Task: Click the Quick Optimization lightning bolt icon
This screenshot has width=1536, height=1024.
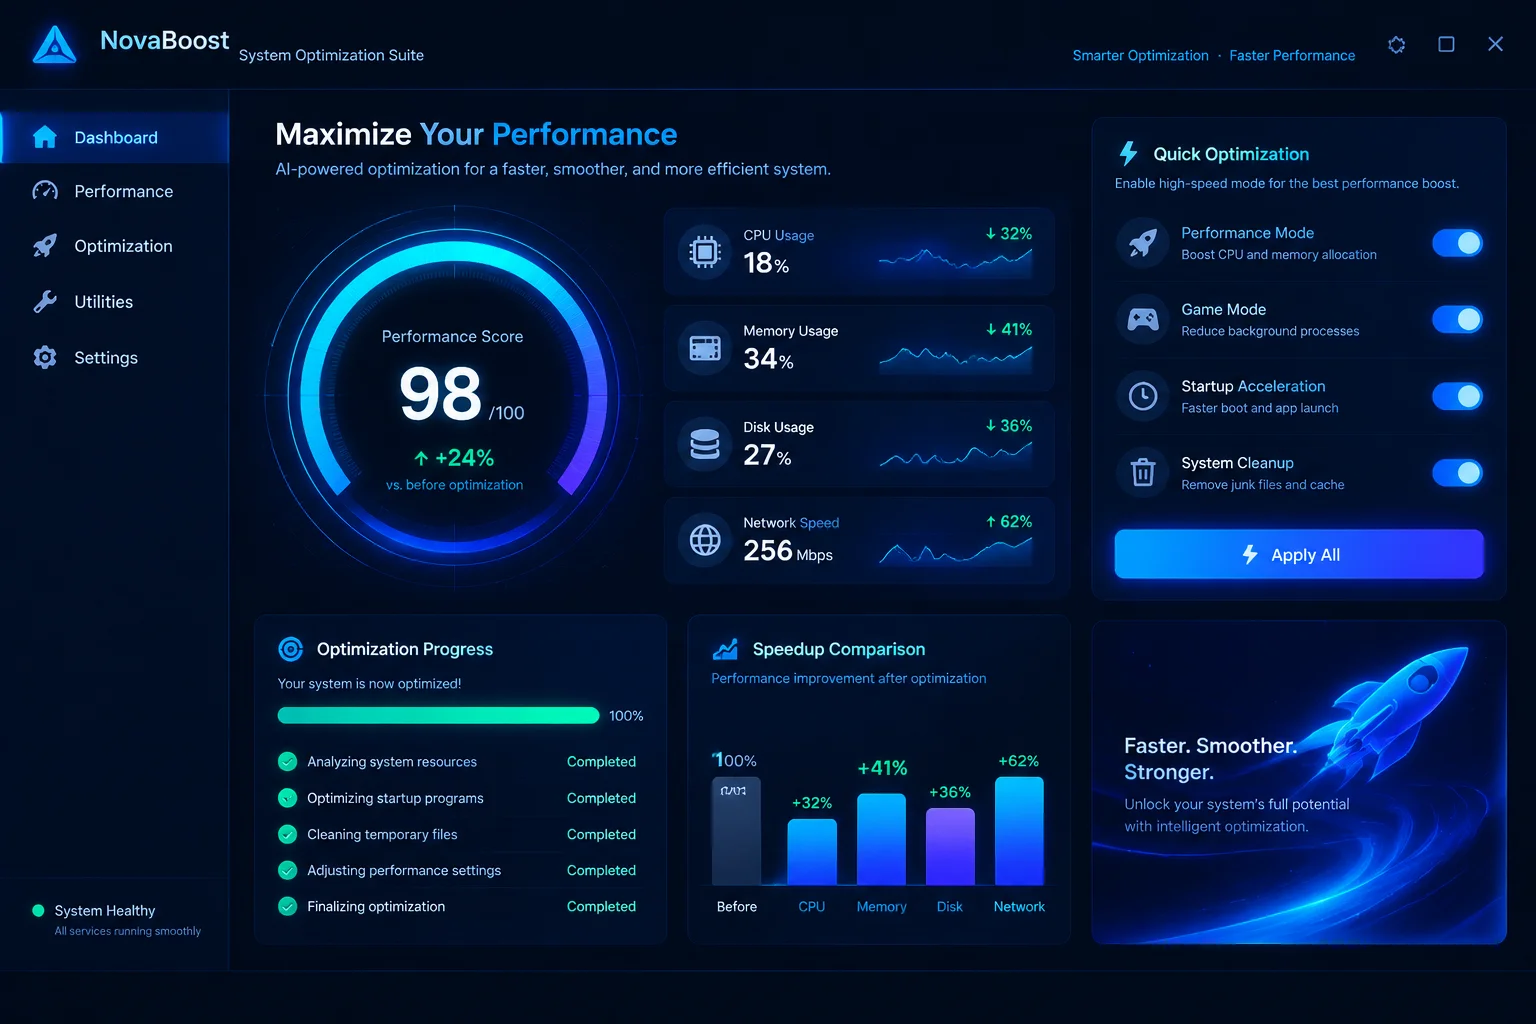Action: (1128, 153)
